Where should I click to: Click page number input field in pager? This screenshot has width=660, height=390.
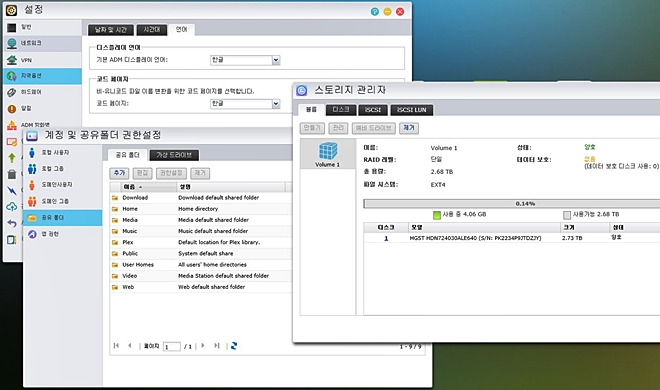pos(172,347)
